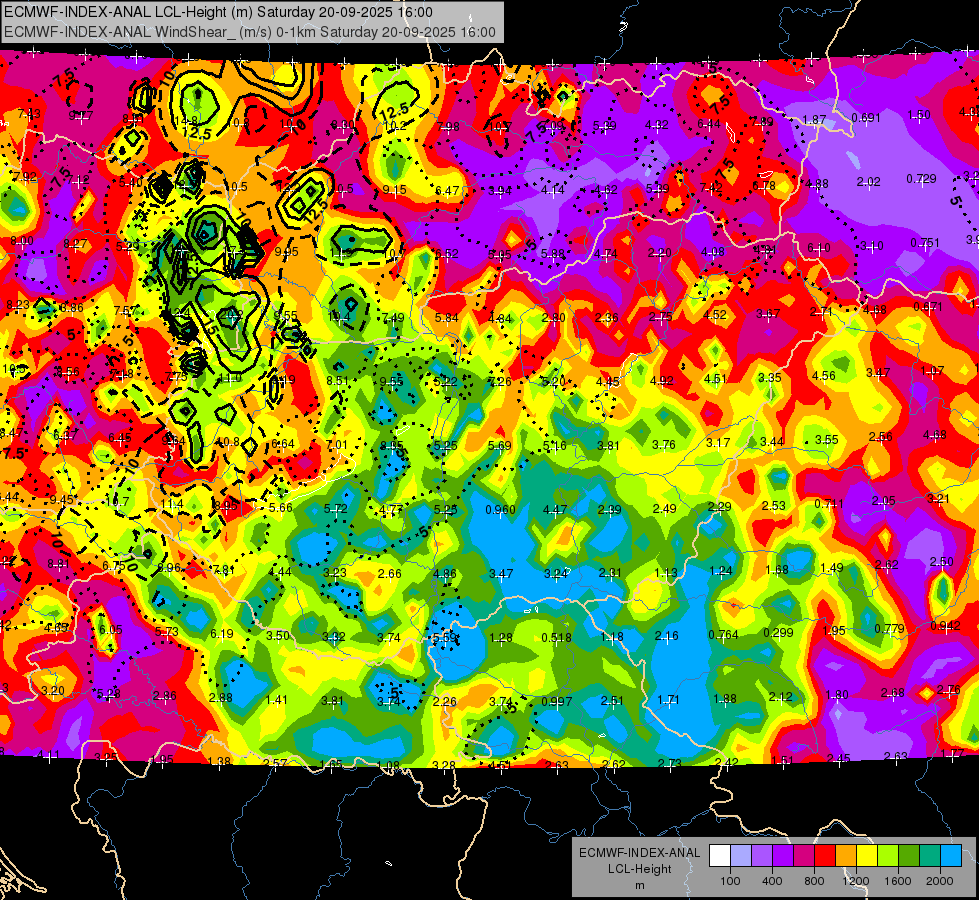Click the map value 0.671
The height and width of the screenshot is (900, 979).
pos(928,307)
